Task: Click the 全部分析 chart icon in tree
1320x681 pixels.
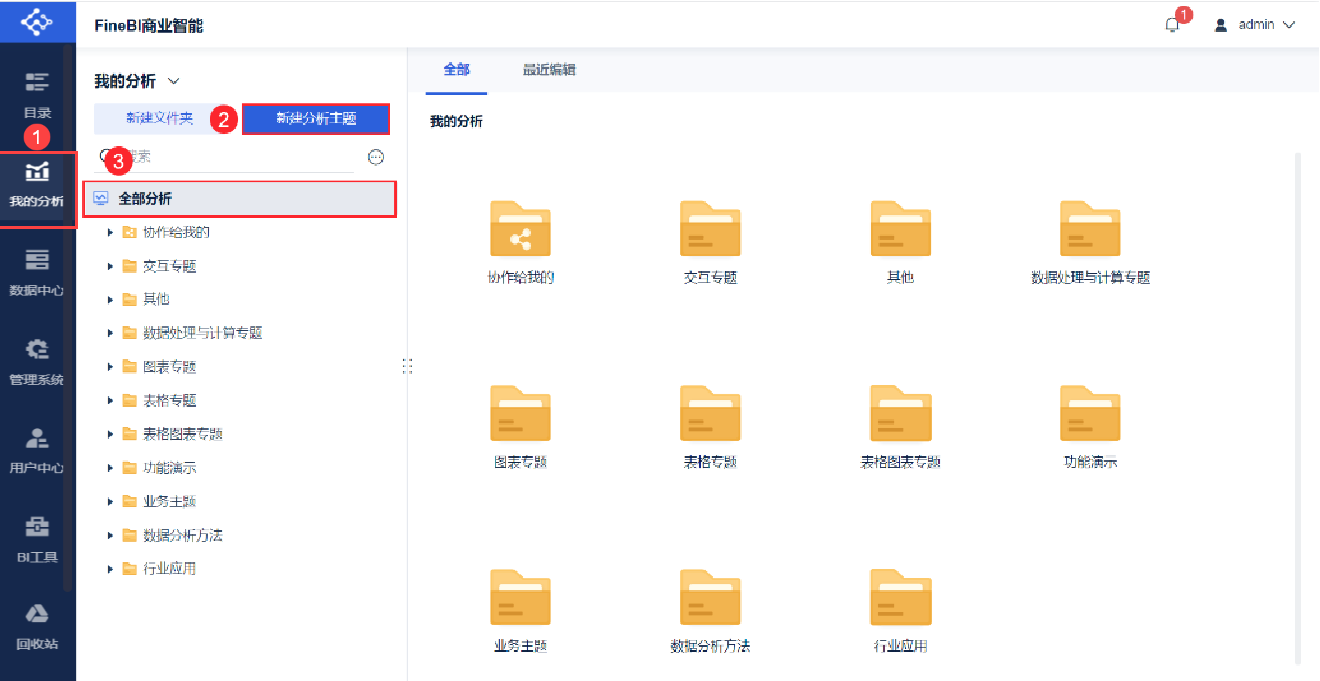Action: tap(100, 199)
